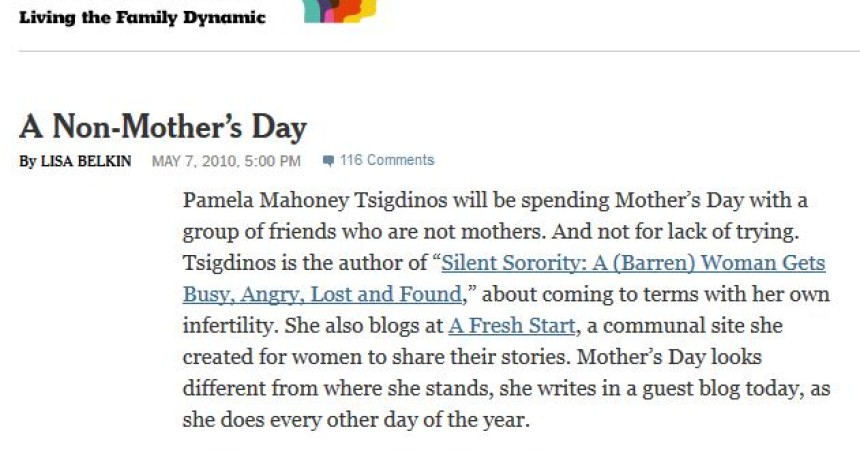
Task: Visit the "A Fresh Start" blog link
Action: coord(512,326)
